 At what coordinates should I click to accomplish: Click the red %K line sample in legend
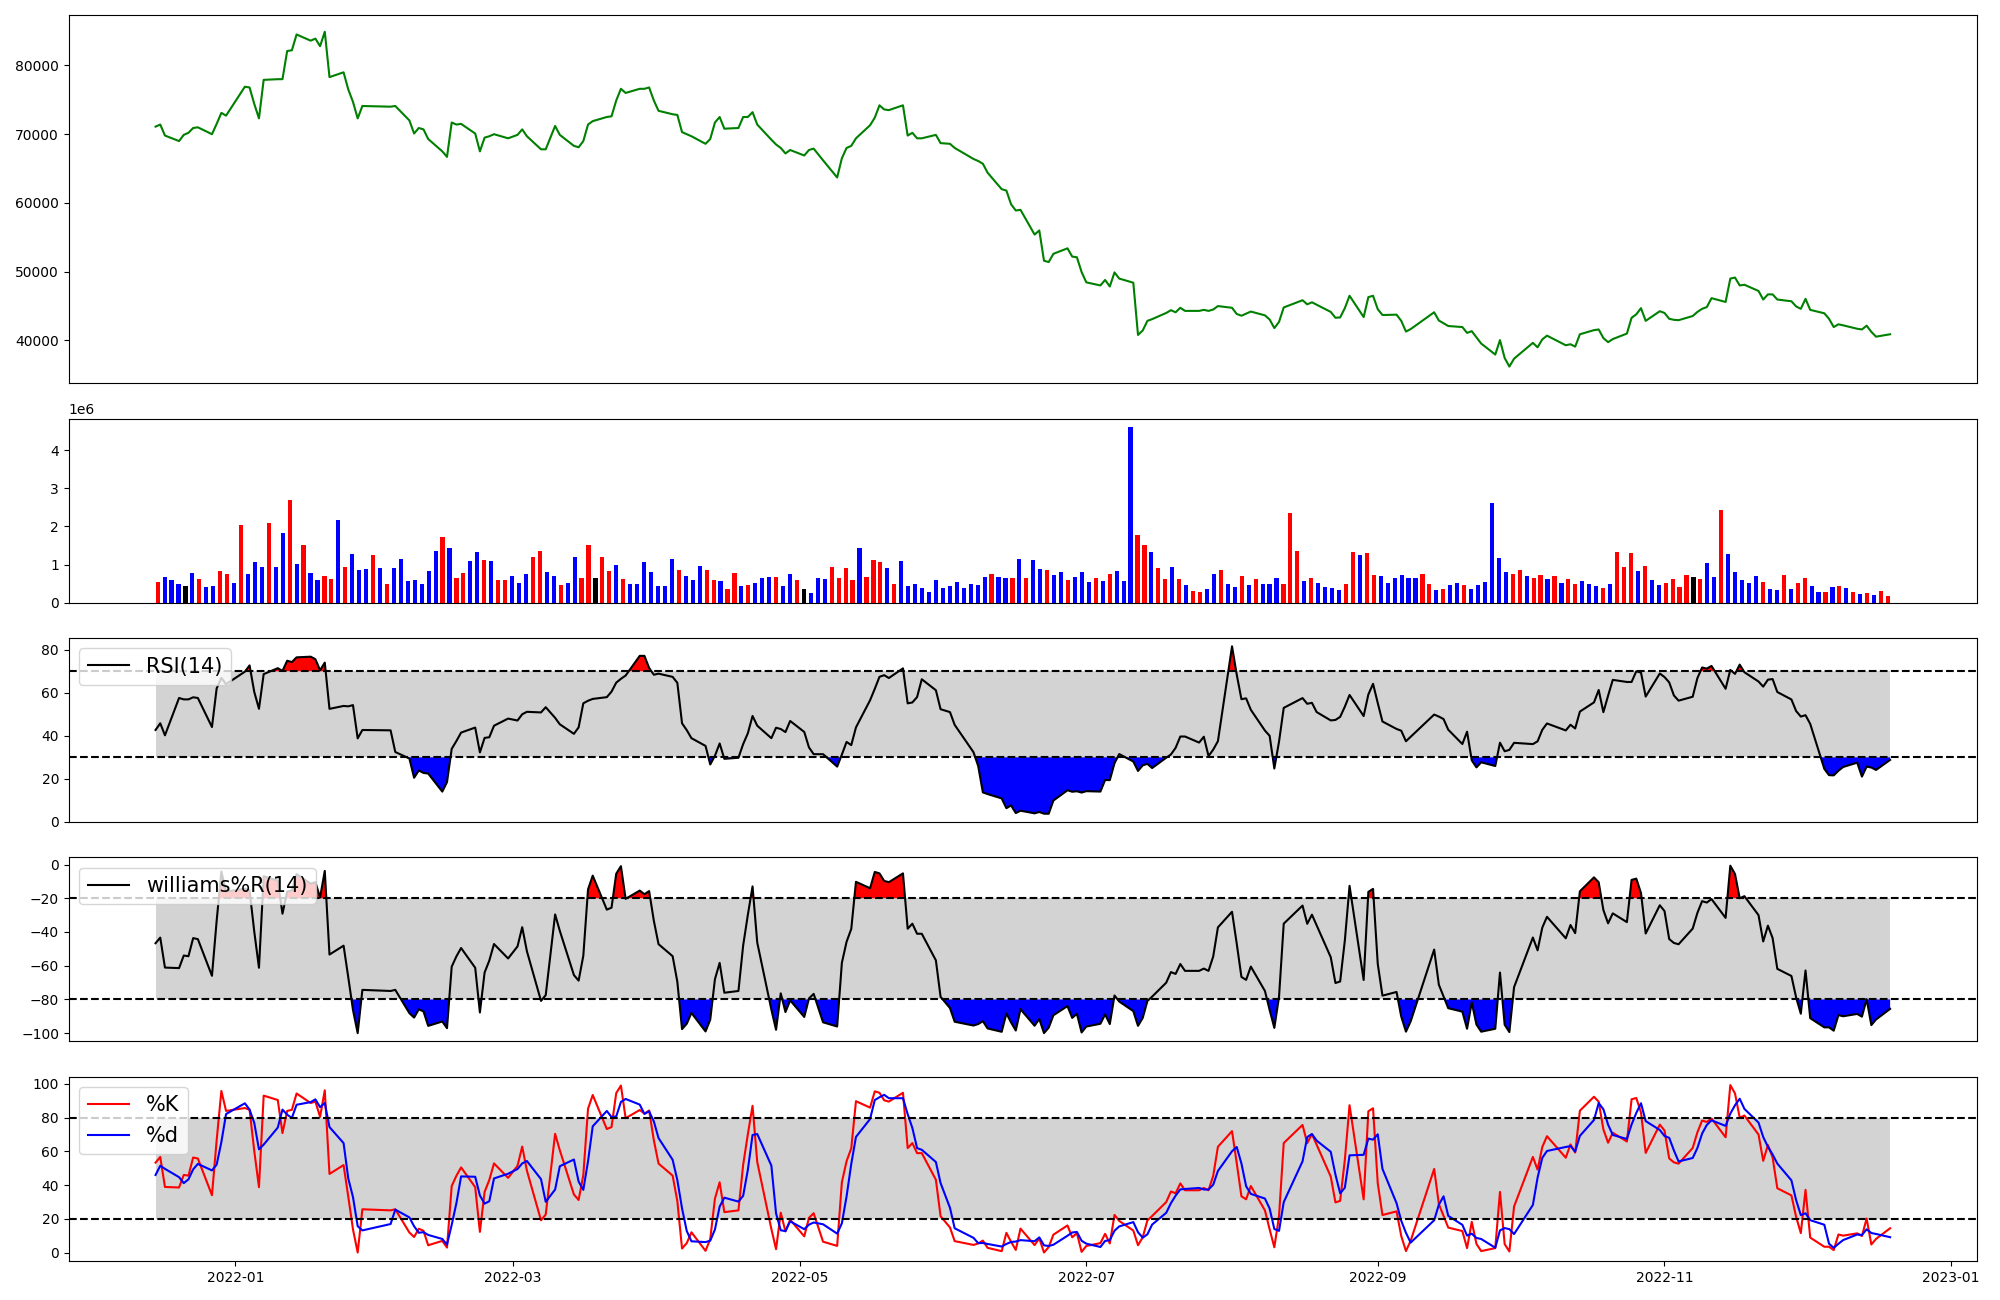(x=109, y=1104)
